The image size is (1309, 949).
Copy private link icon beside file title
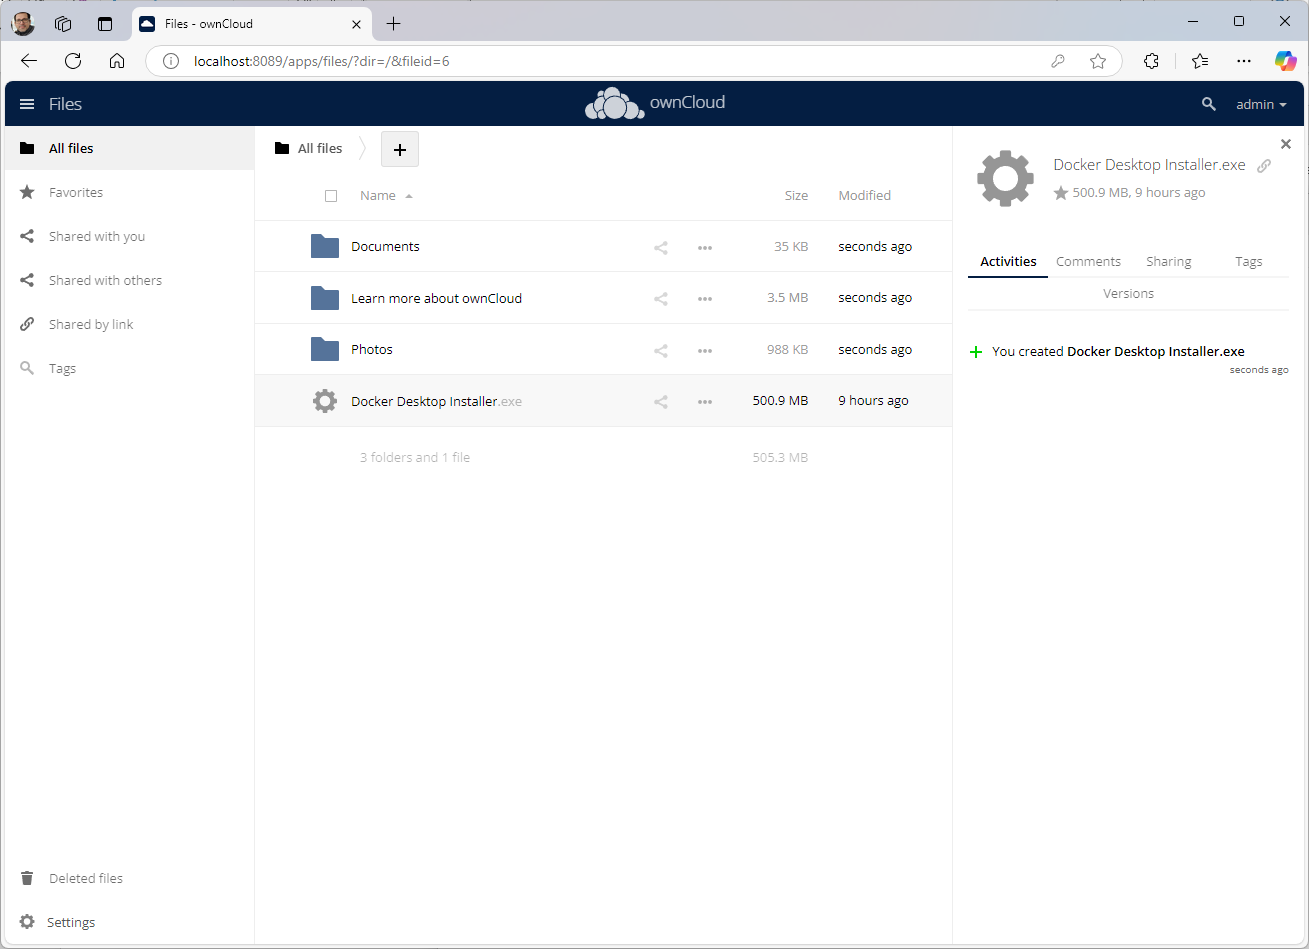(1264, 166)
